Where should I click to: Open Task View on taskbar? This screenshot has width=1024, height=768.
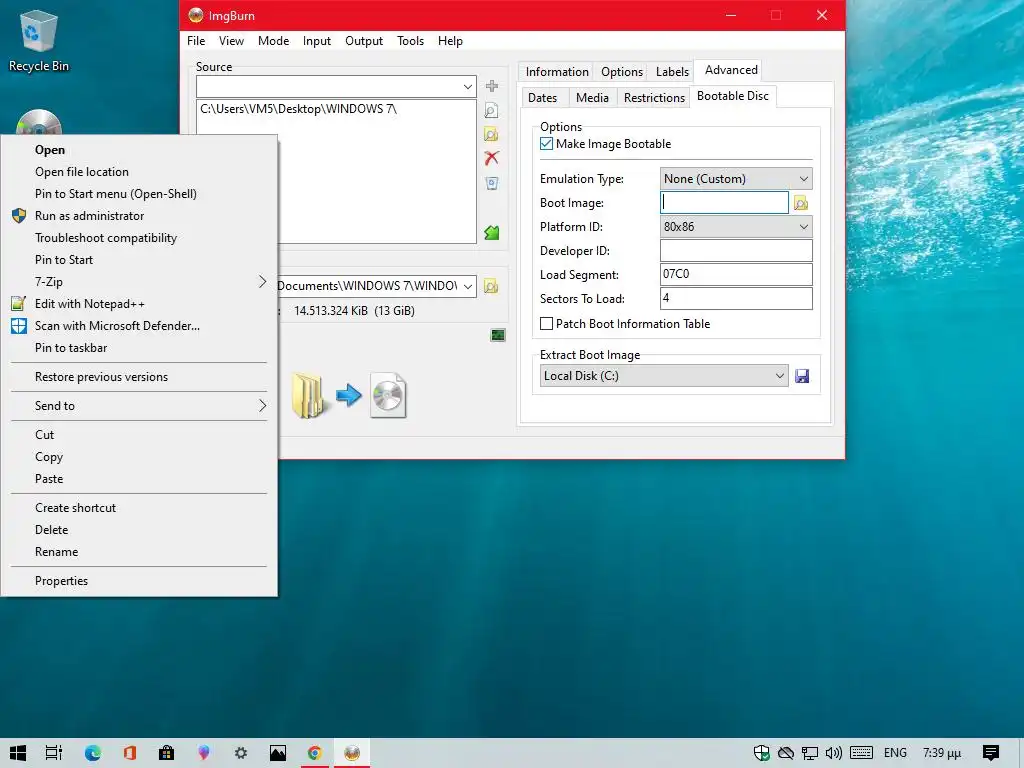pos(54,753)
